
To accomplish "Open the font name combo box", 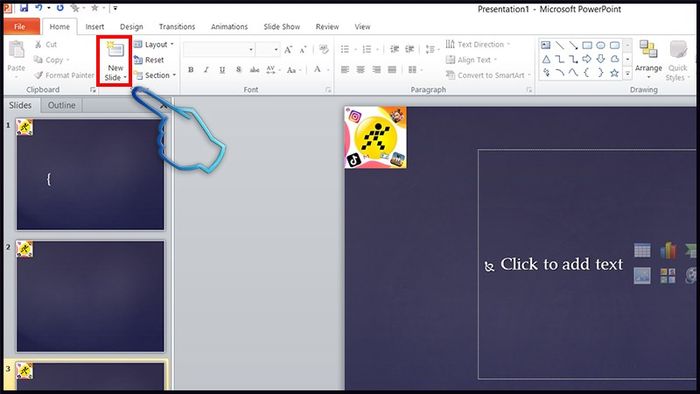I will click(219, 49).
